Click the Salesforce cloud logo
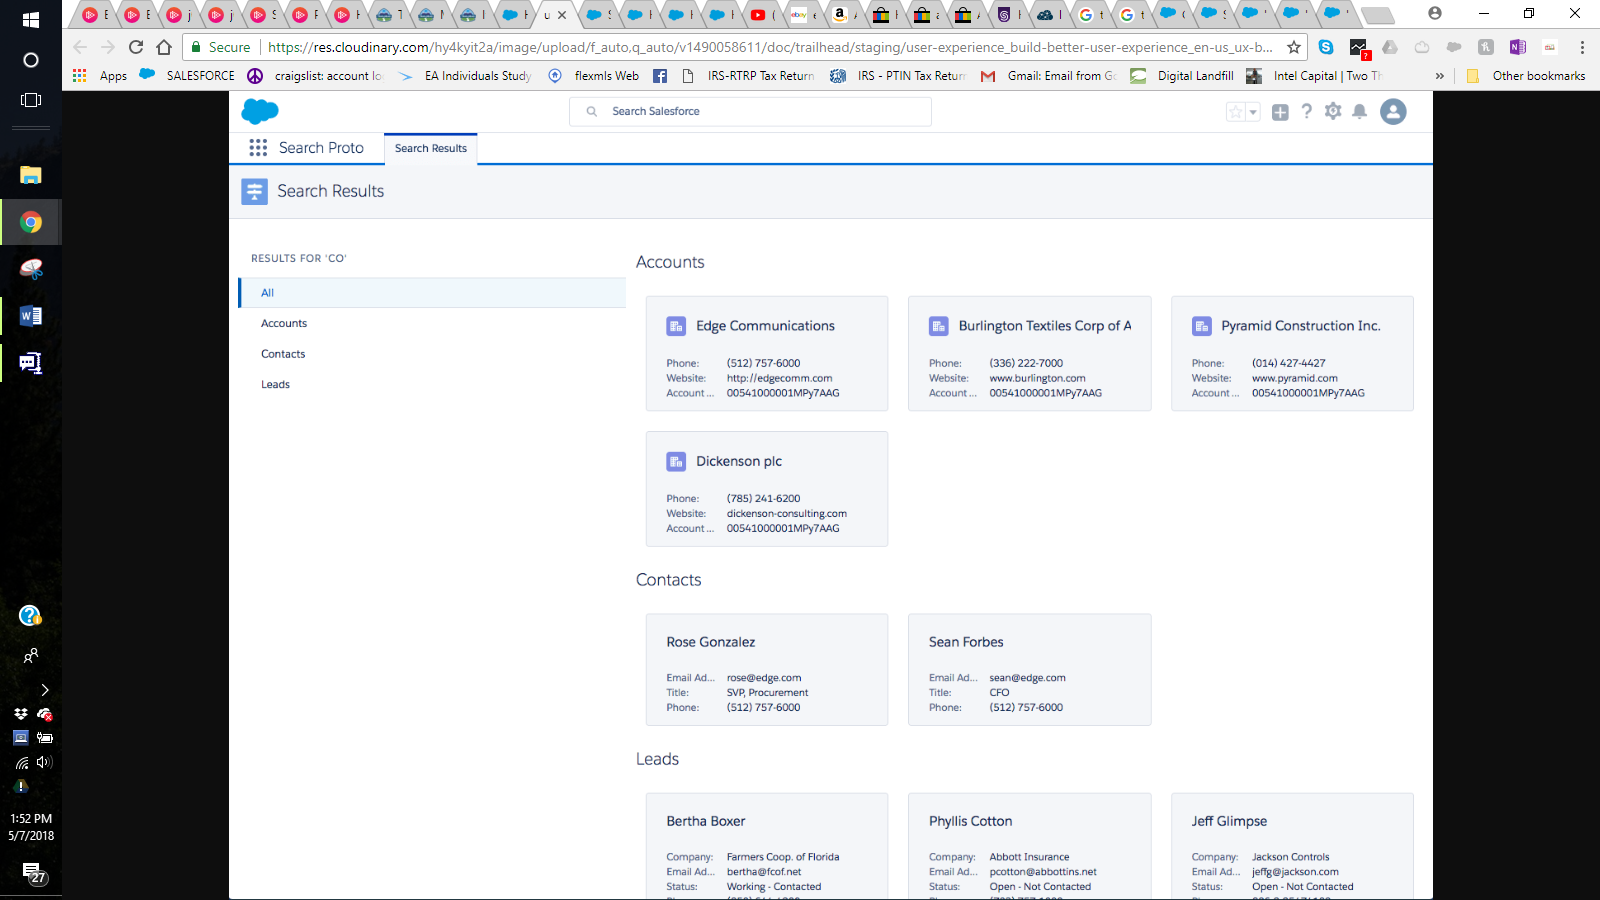Screen dimensions: 1600x900 click(259, 111)
